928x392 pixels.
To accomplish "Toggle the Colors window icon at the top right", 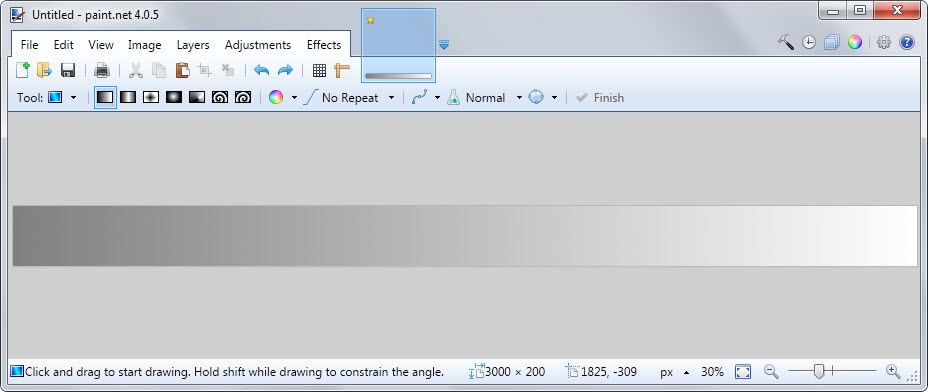I will [855, 42].
